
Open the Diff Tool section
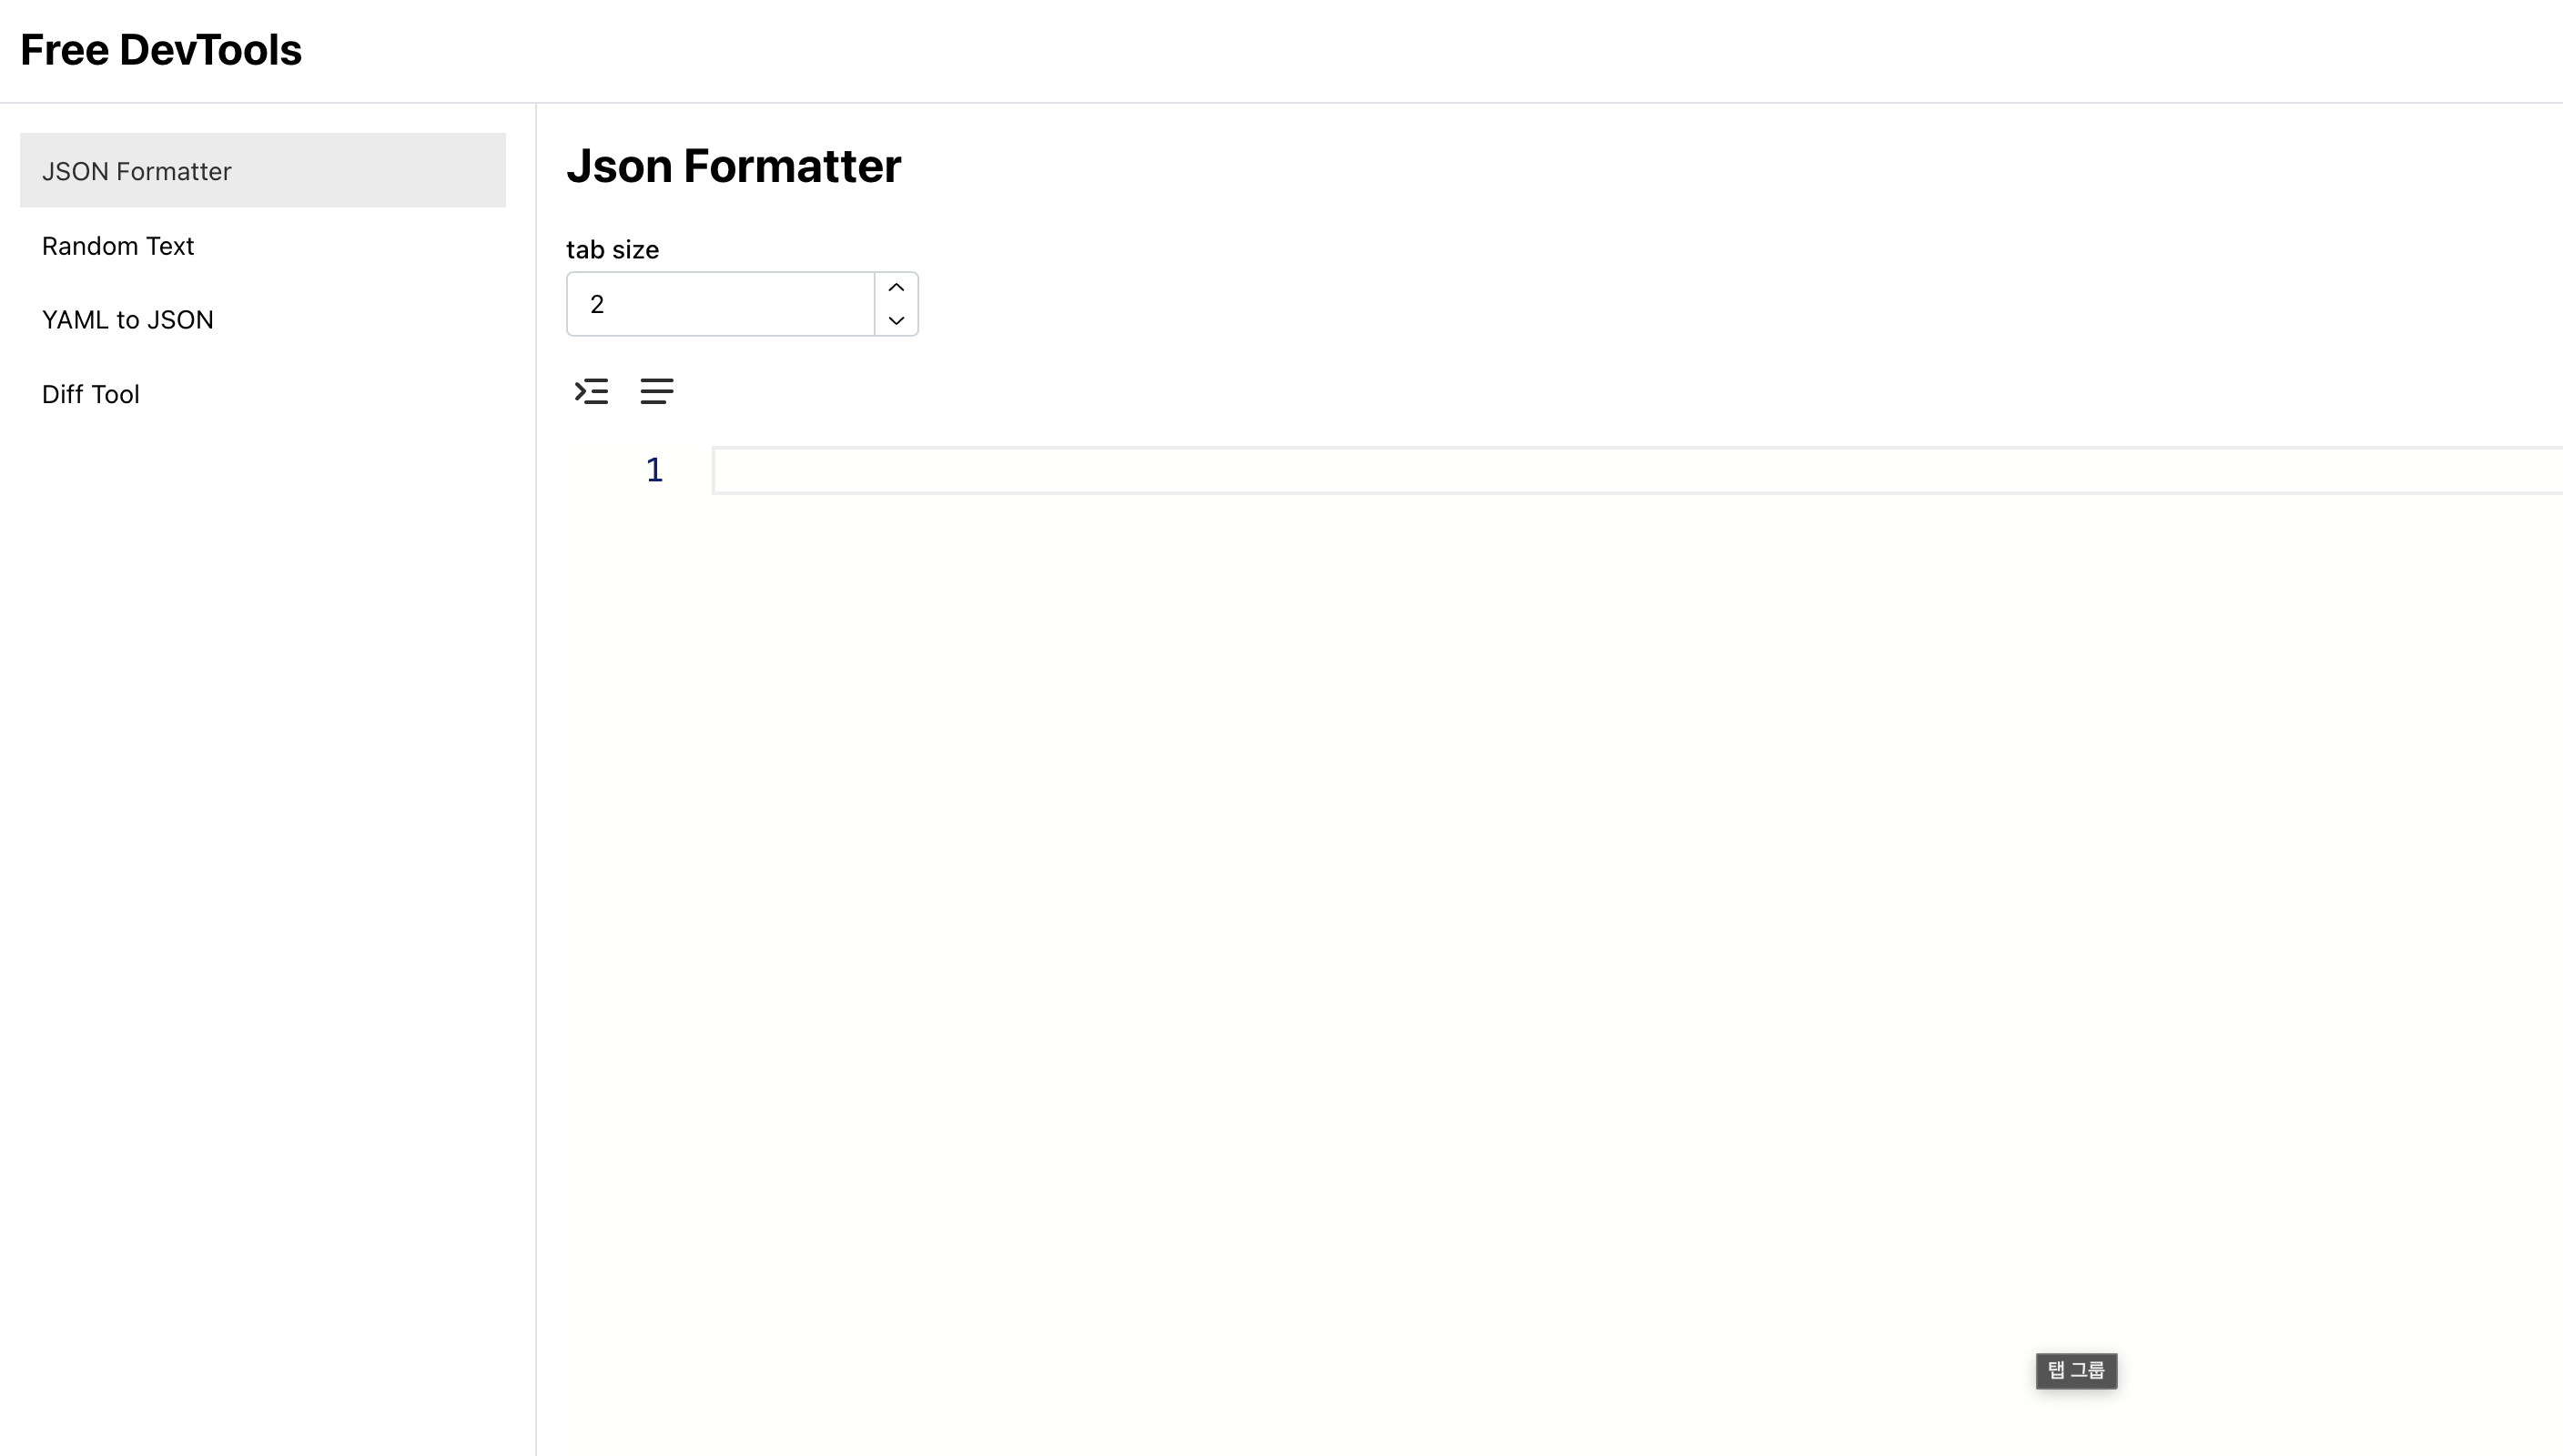90,392
